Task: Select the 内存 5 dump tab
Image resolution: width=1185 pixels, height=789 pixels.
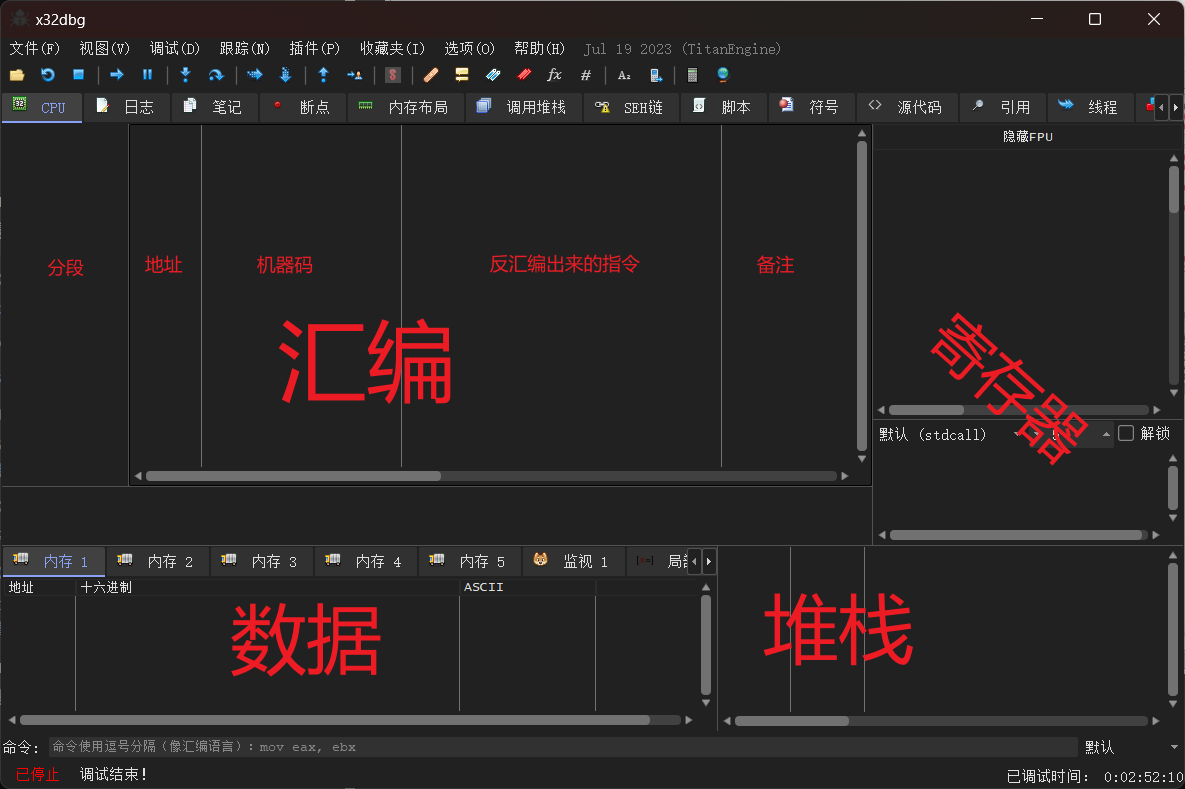Action: (470, 562)
